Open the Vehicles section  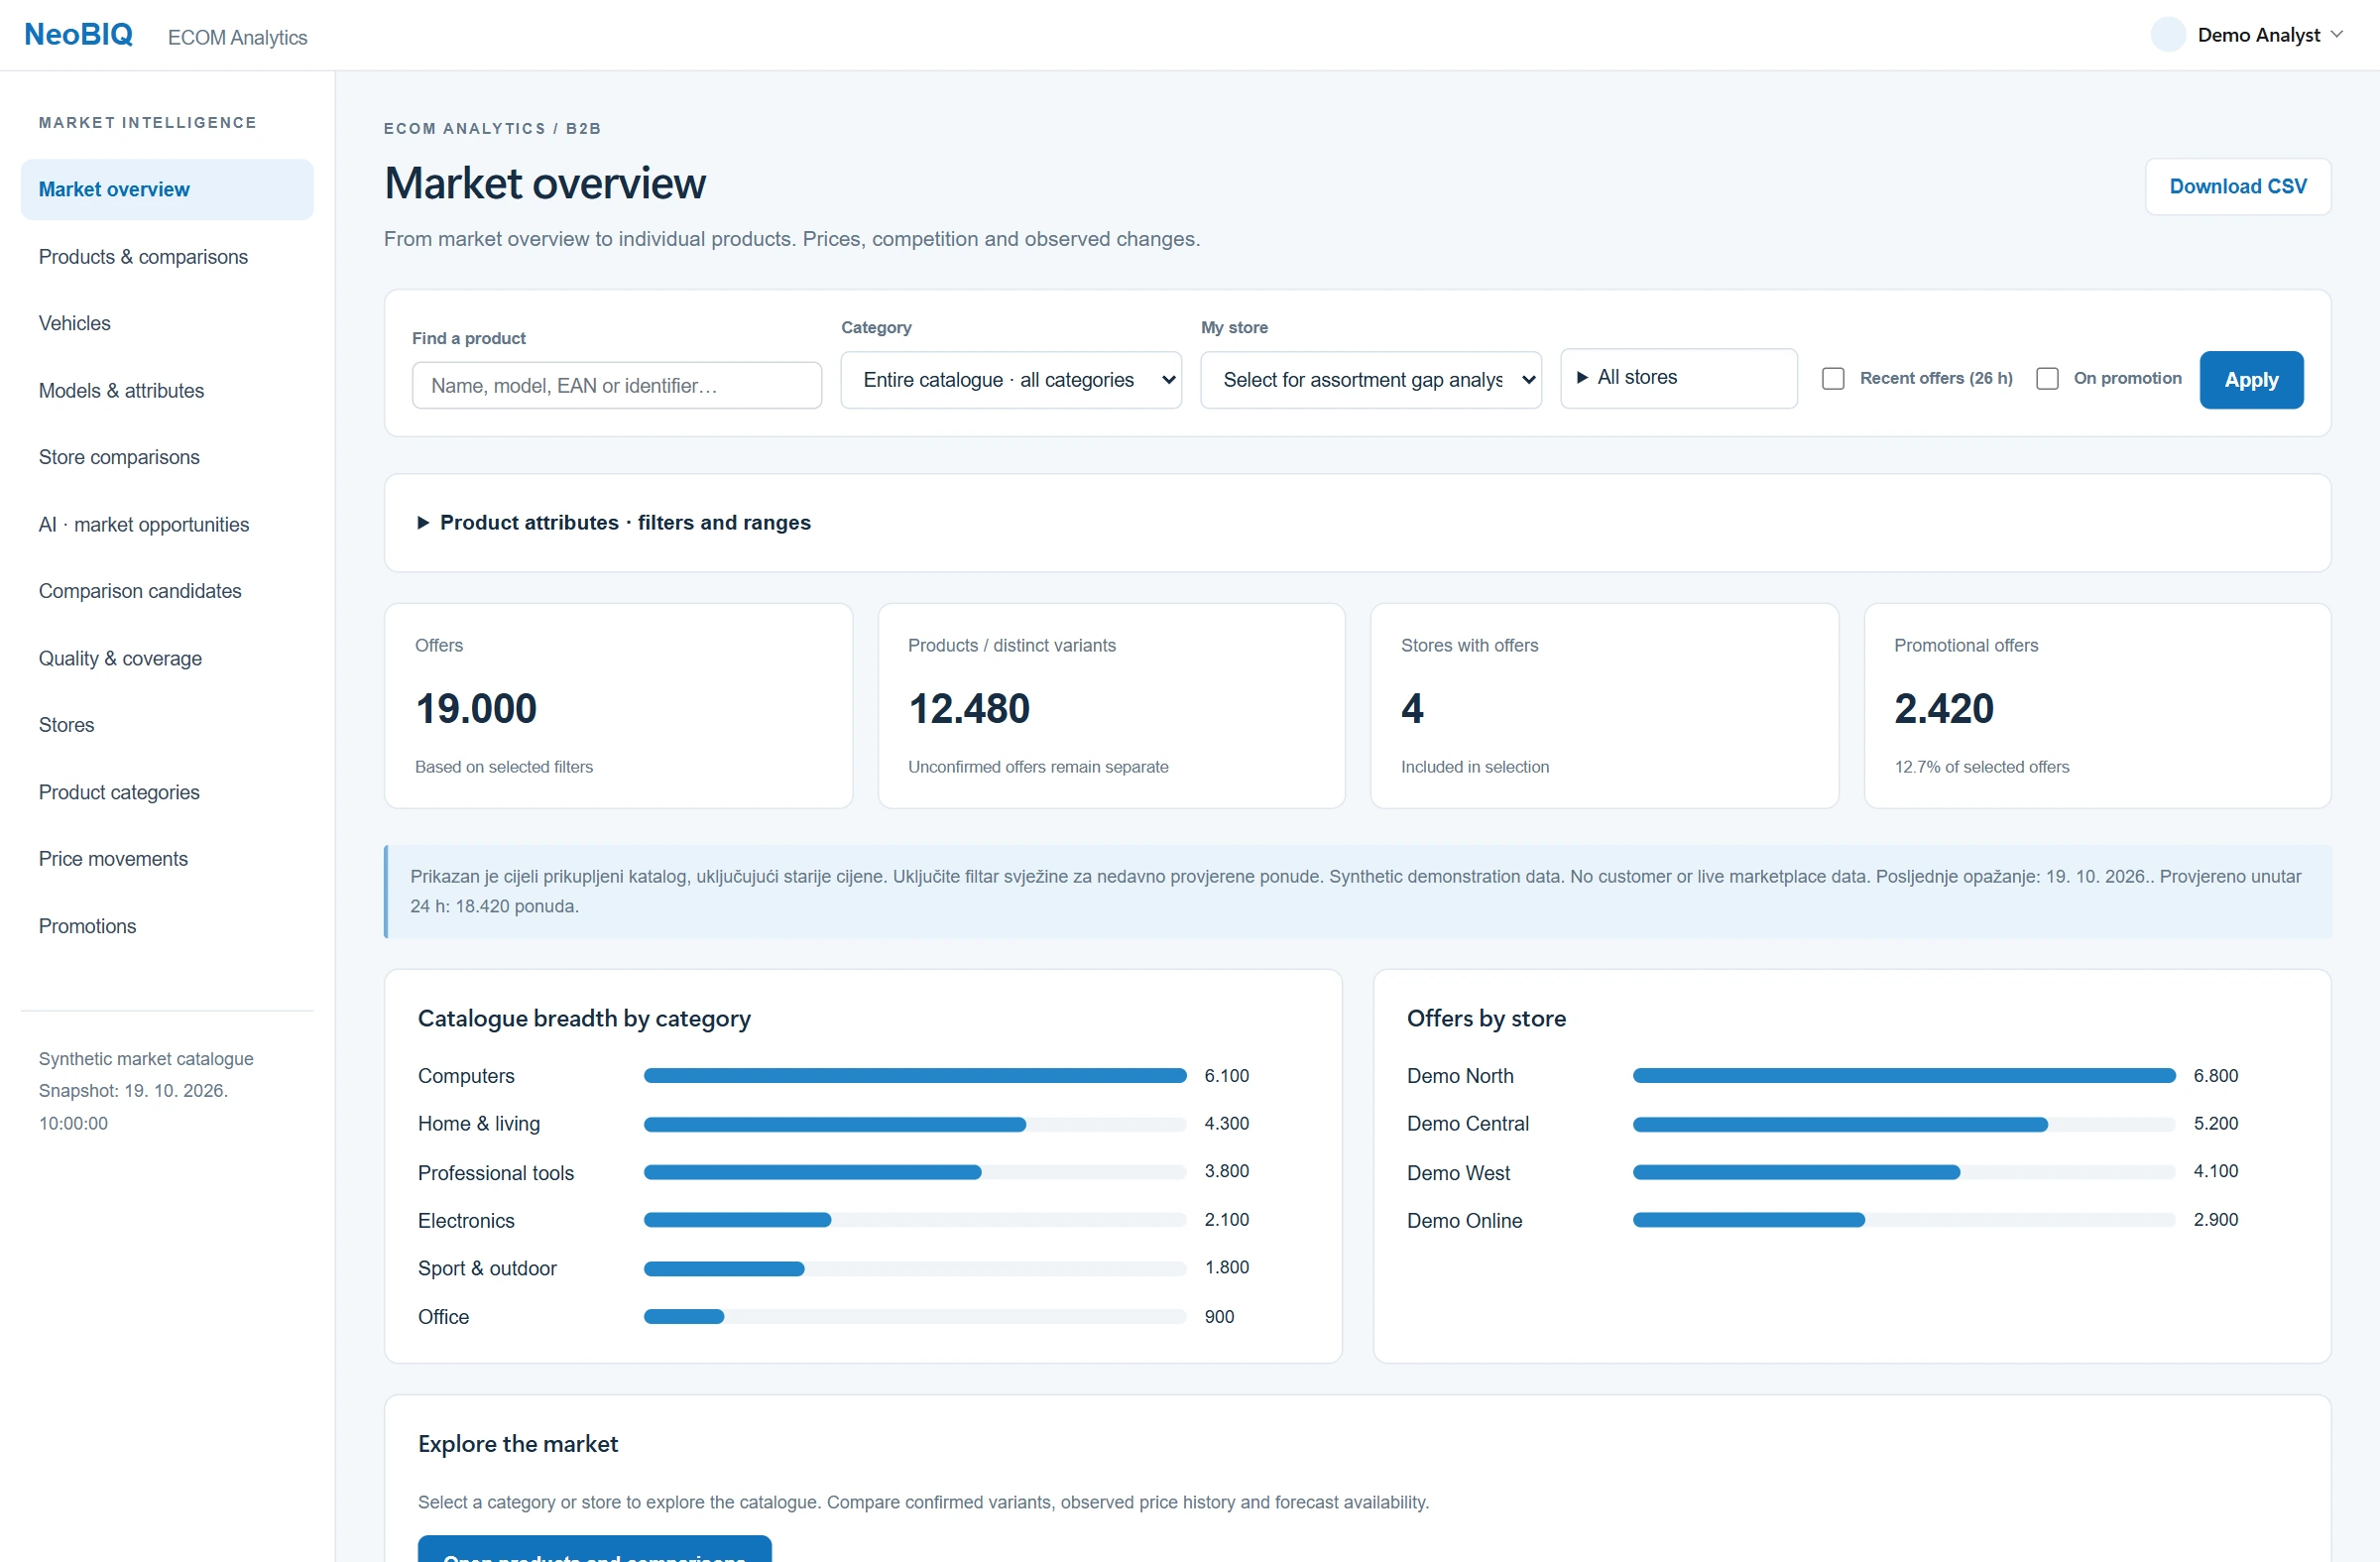(x=167, y=323)
